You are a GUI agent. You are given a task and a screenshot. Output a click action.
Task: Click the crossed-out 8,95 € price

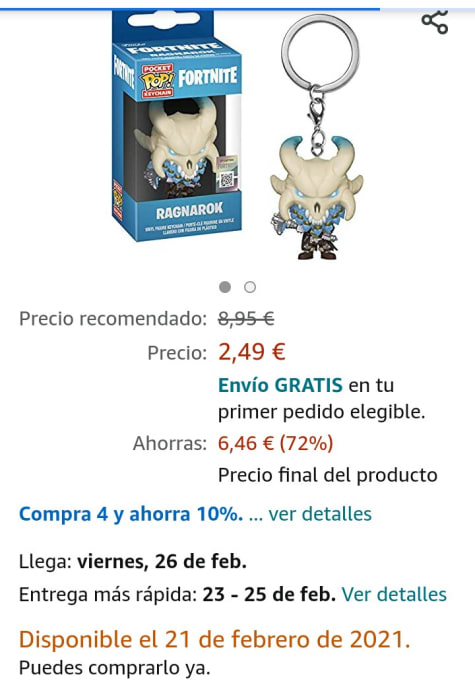[246, 319]
